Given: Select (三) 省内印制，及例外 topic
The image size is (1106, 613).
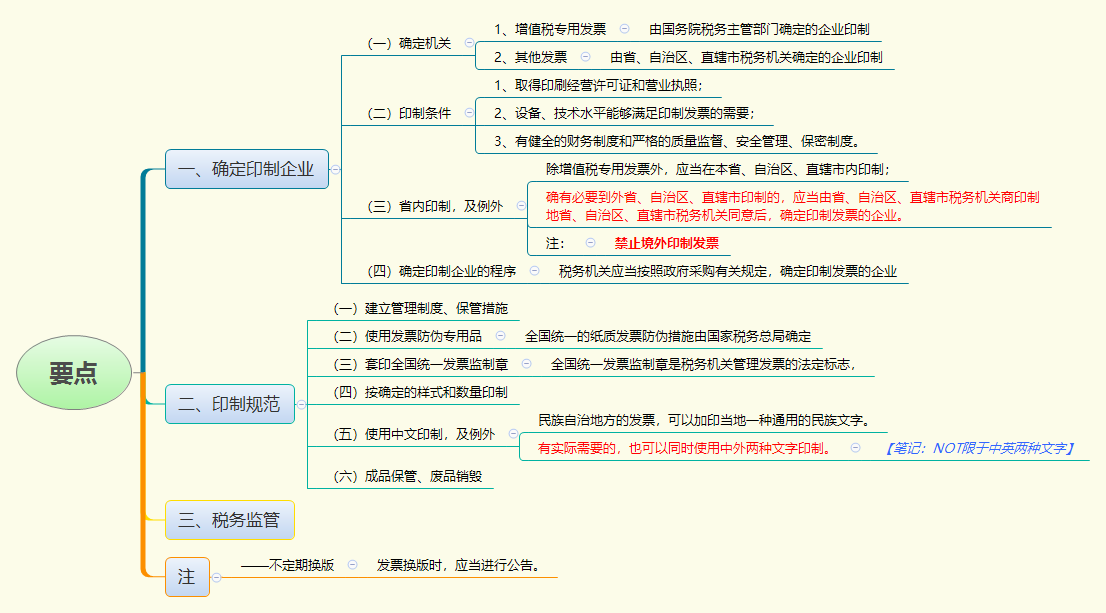Looking at the screenshot, I should coord(435,206).
